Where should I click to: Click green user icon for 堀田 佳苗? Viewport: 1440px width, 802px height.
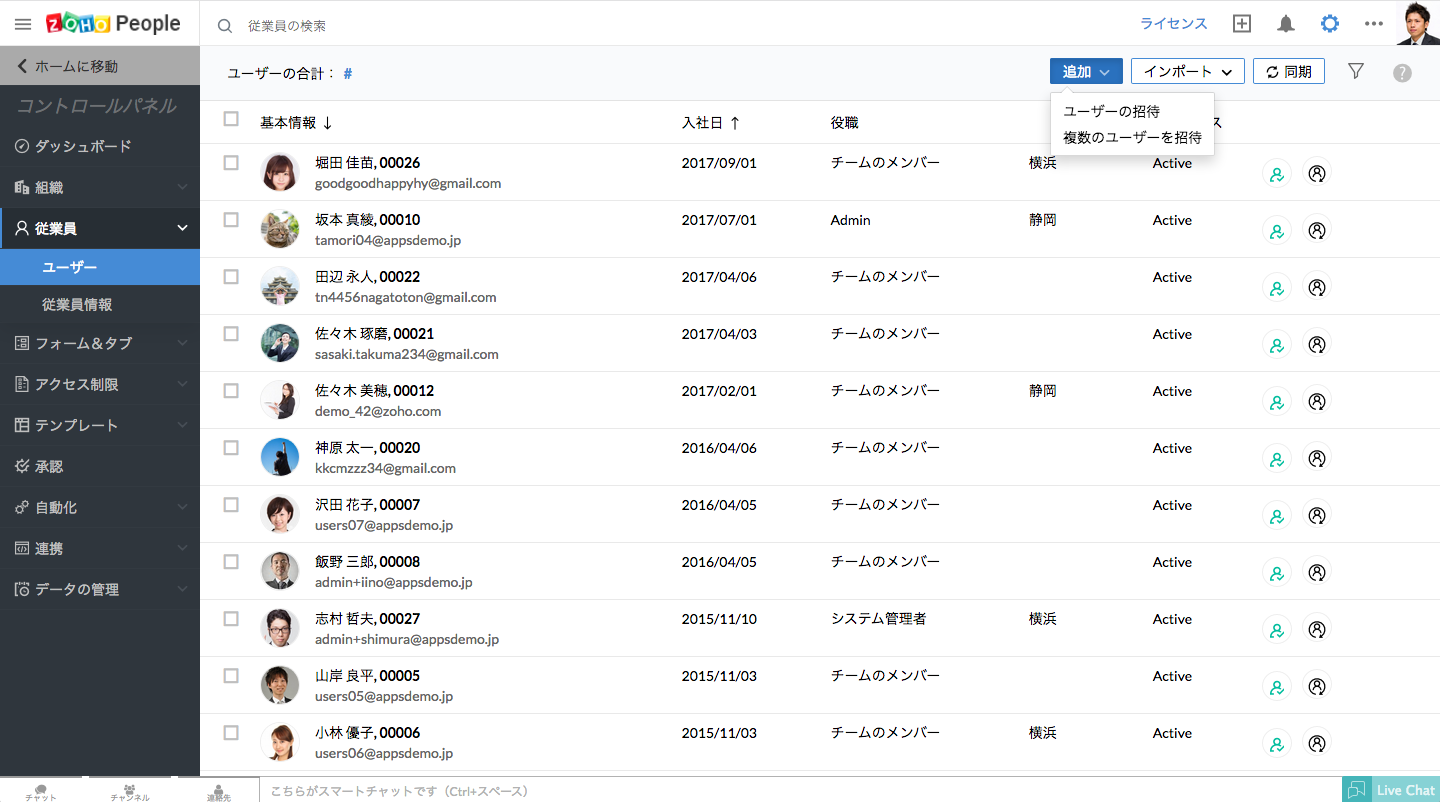(x=1276, y=173)
